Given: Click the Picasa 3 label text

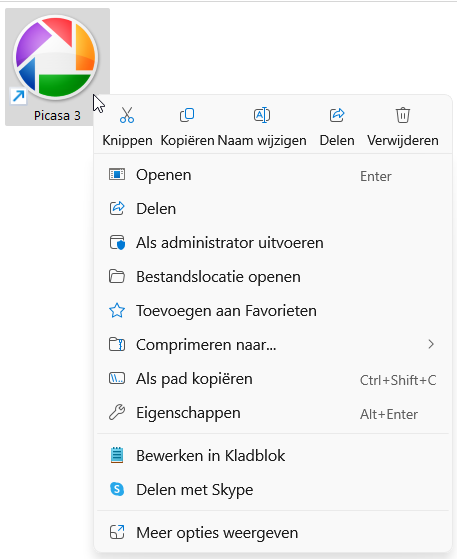Looking at the screenshot, I should pyautogui.click(x=57, y=116).
